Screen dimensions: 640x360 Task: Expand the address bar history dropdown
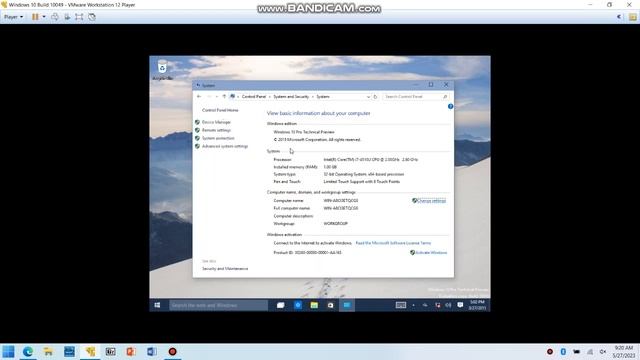pos(368,97)
